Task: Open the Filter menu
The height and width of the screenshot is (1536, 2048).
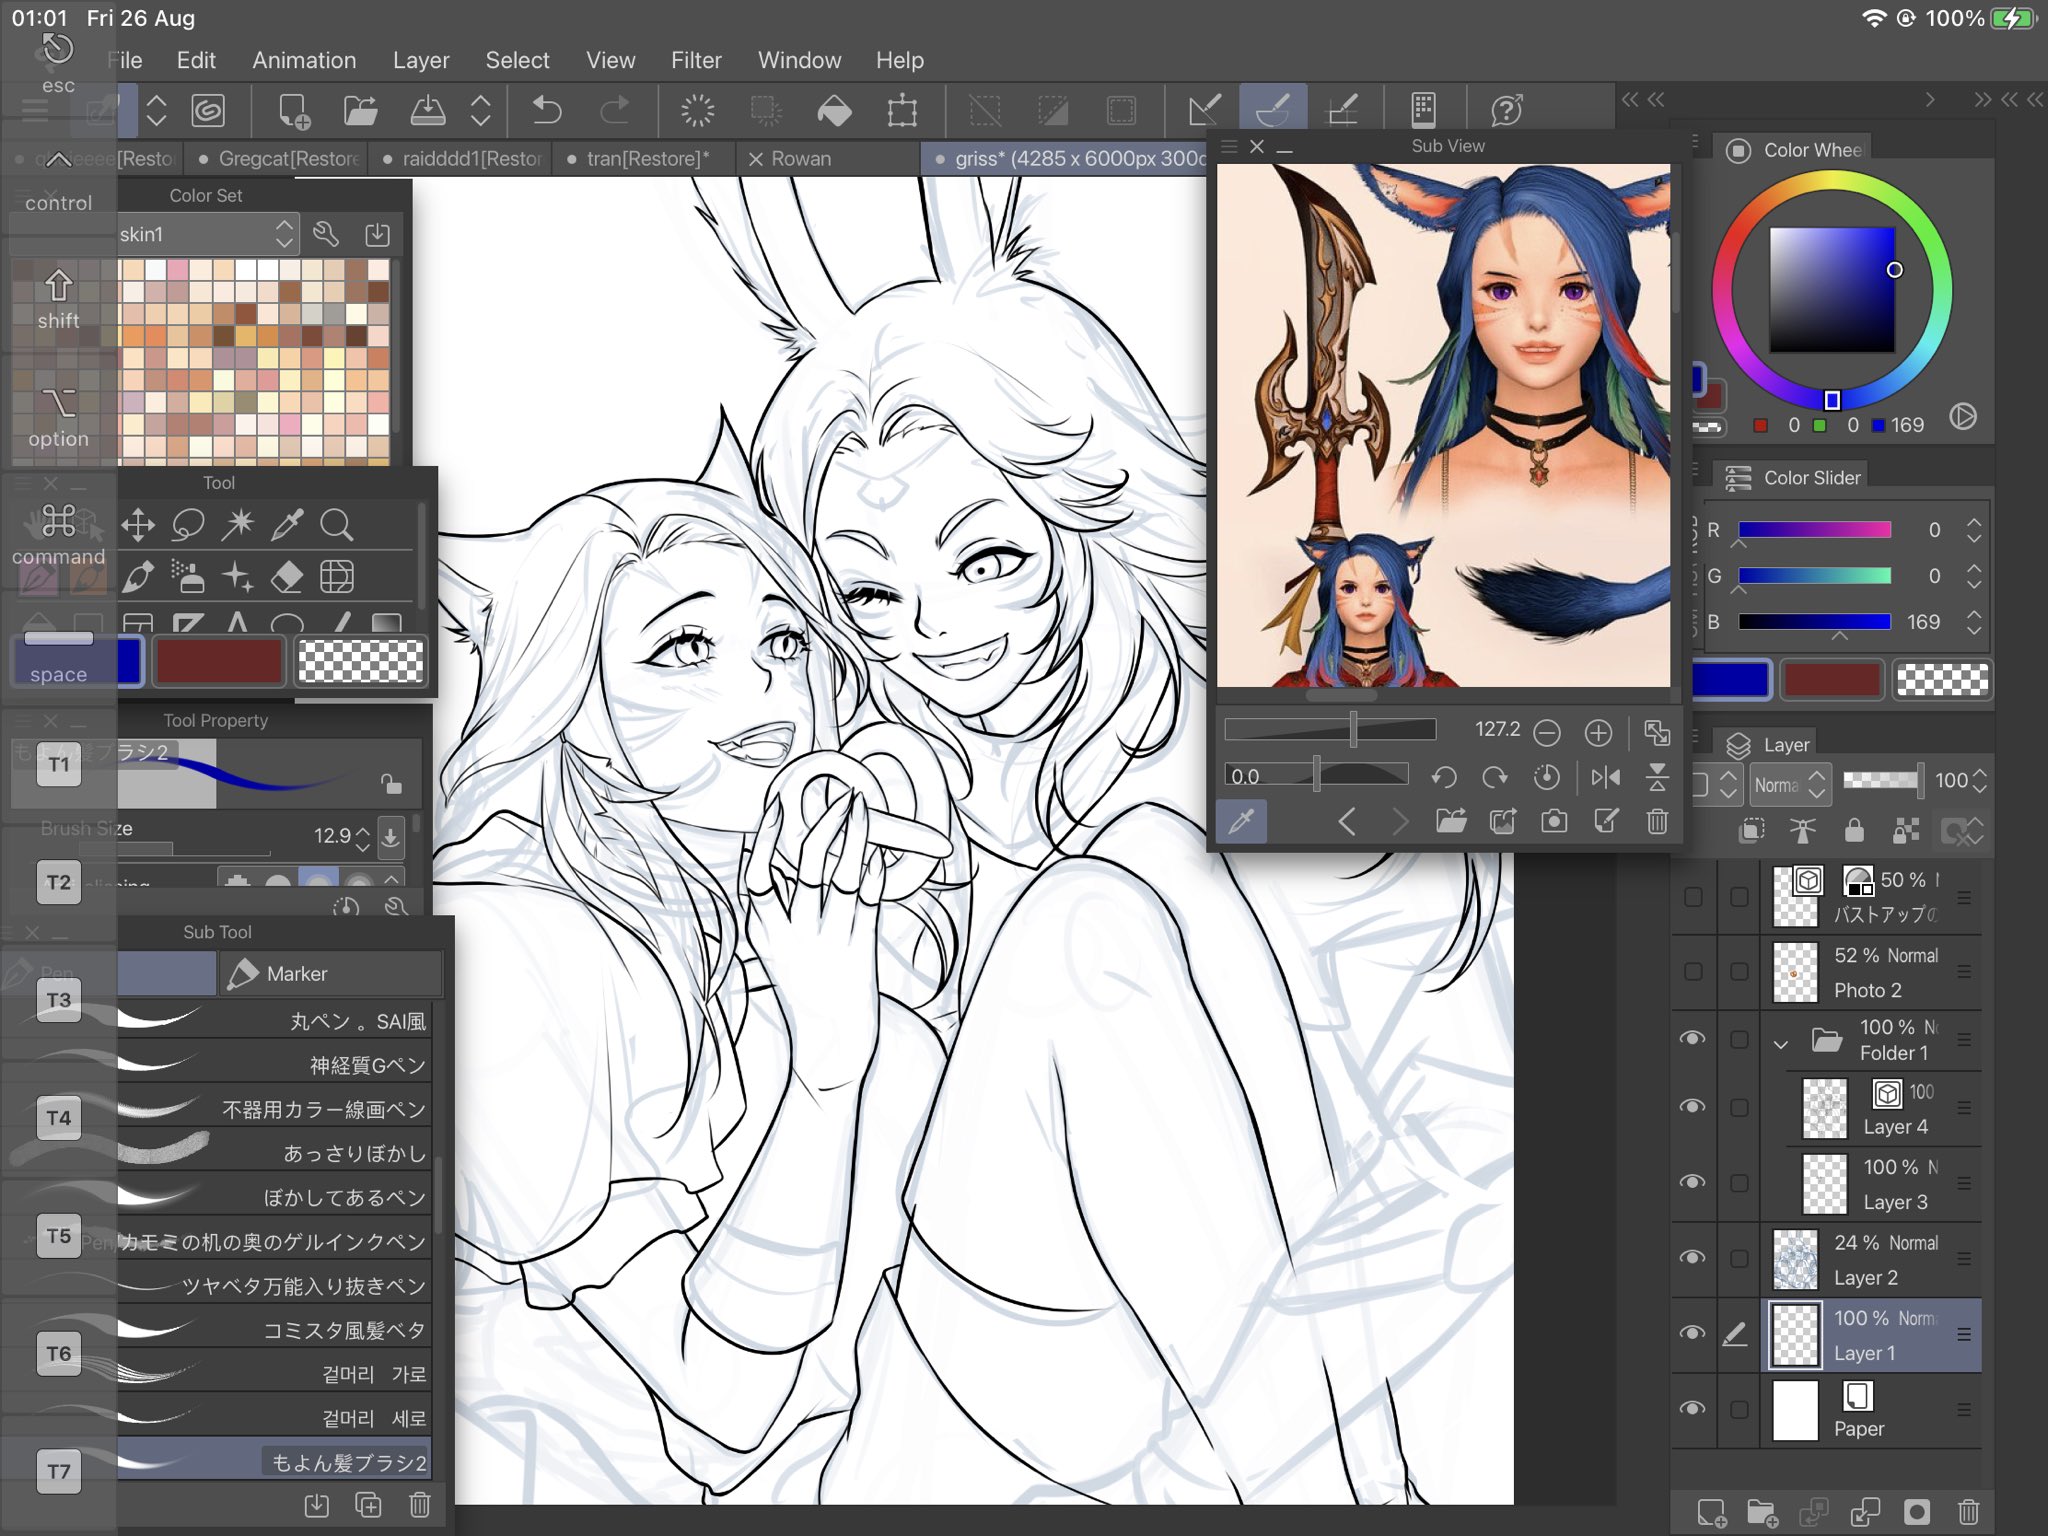Action: (696, 60)
